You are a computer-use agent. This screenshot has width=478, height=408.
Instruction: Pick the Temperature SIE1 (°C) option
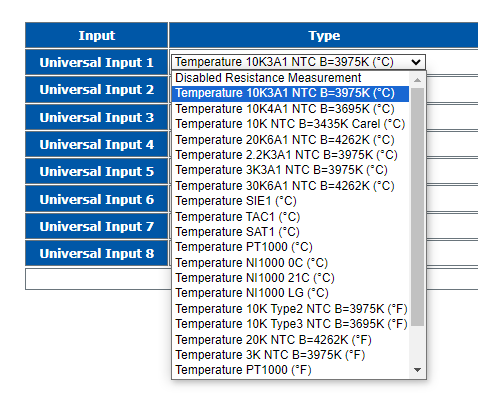click(290, 201)
